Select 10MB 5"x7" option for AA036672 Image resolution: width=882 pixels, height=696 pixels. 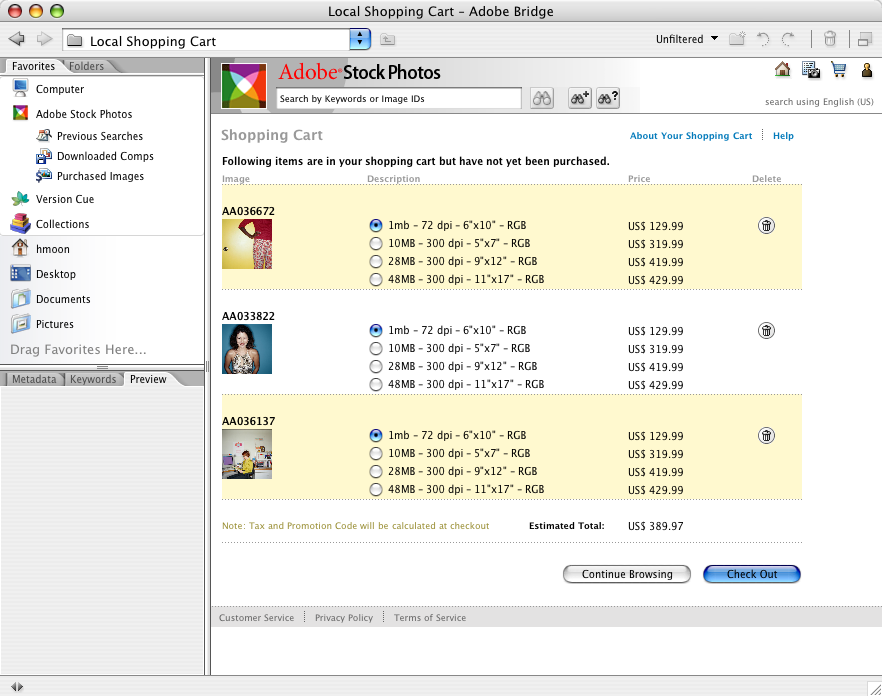point(376,244)
